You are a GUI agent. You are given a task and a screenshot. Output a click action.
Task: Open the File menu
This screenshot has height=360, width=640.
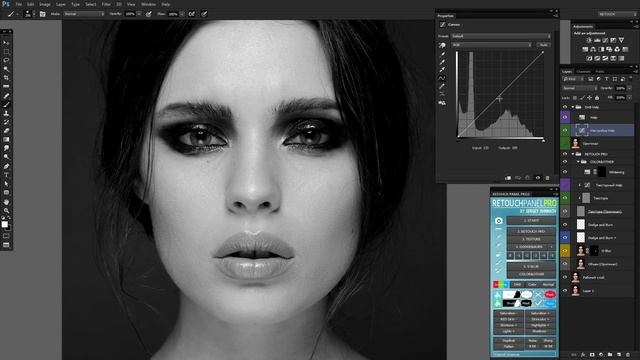click(18, 4)
